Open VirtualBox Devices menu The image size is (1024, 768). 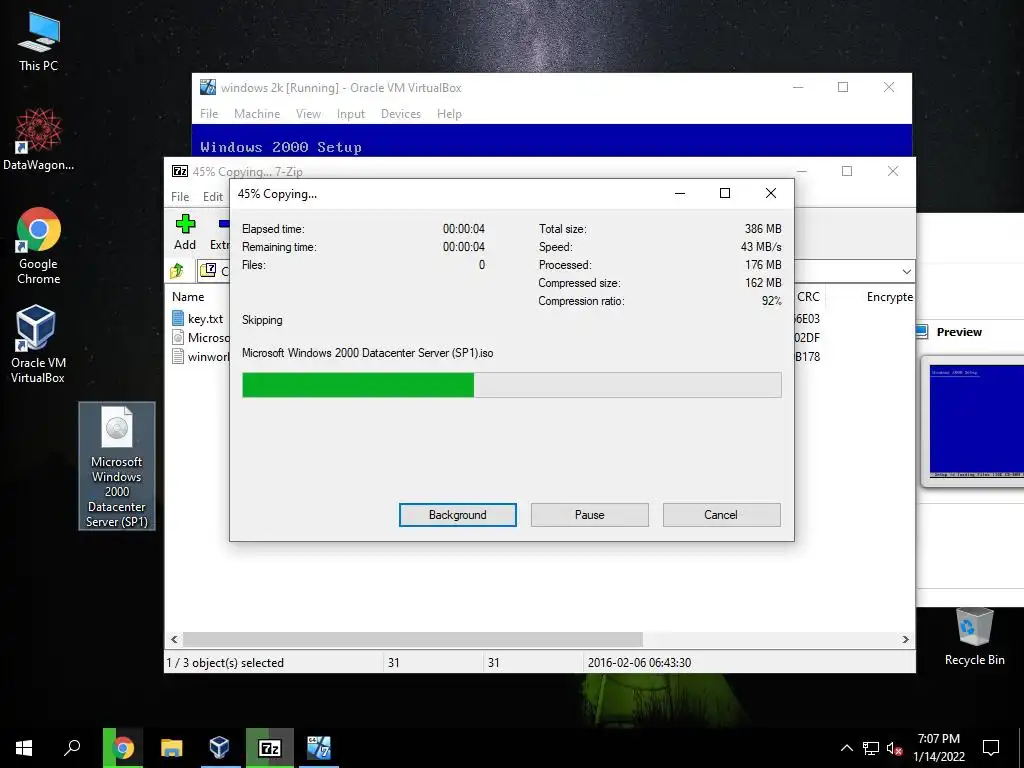coord(400,114)
